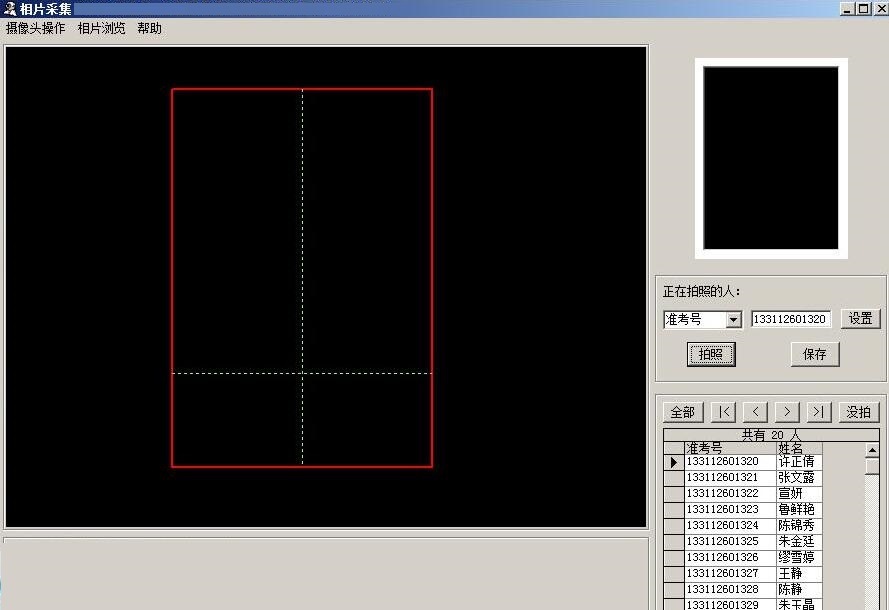Select row 133112601321
The image size is (889, 610).
tap(743, 478)
